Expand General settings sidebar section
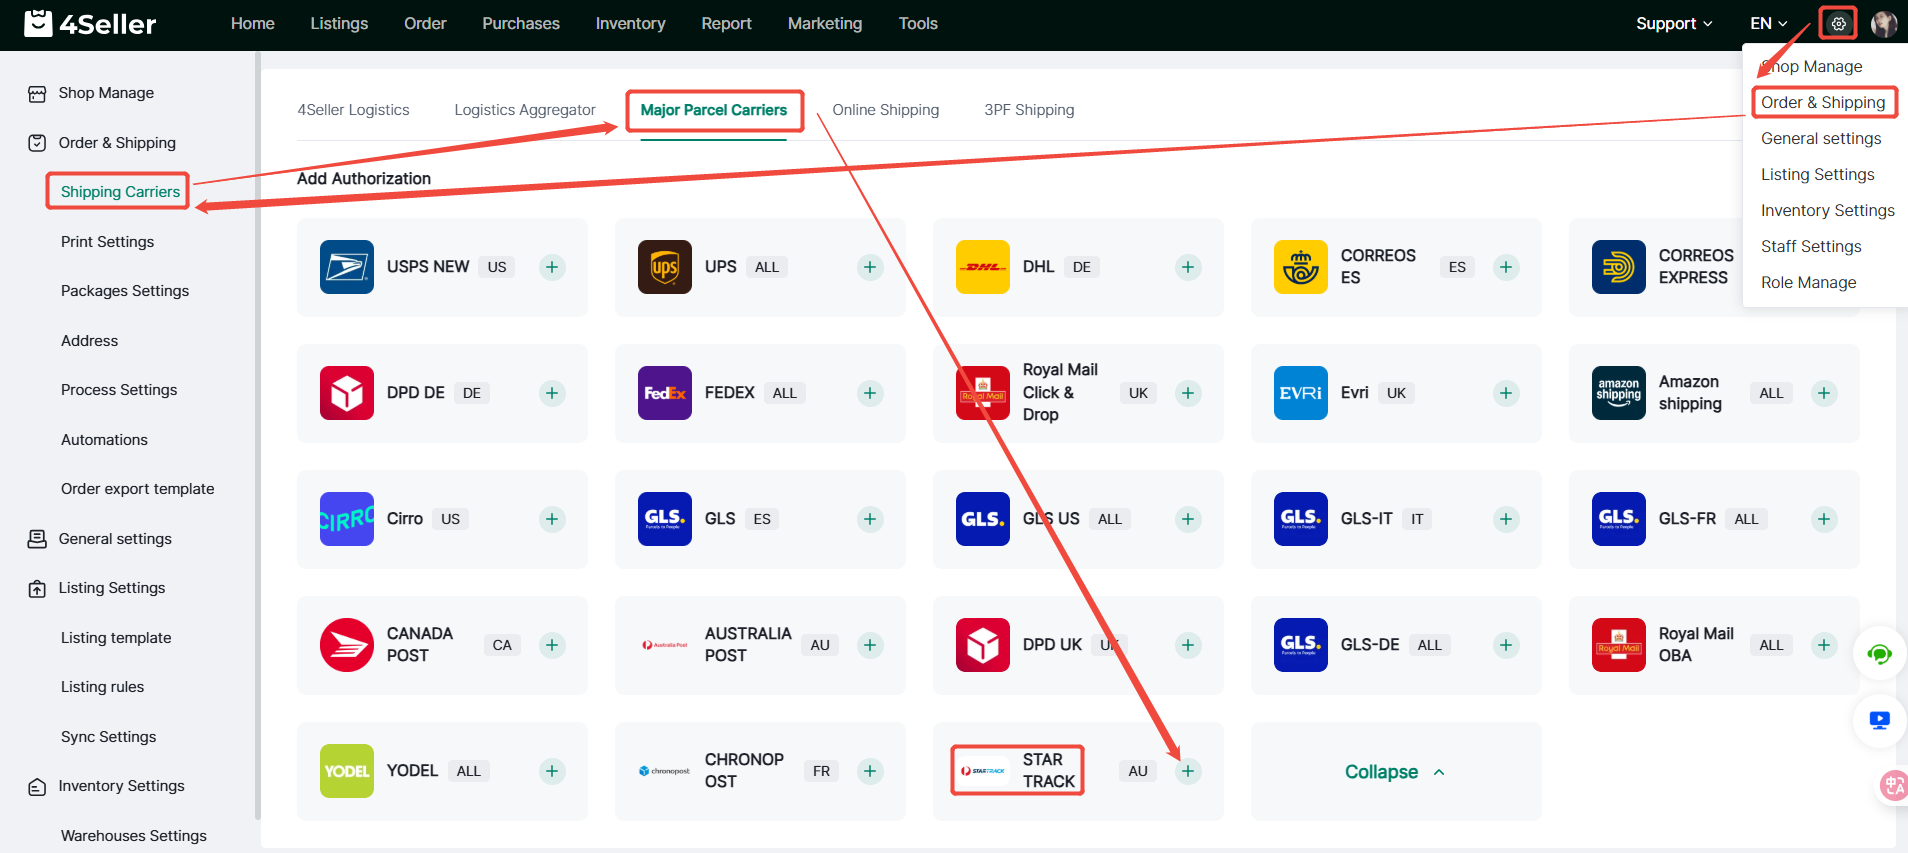1908x853 pixels. pos(115,539)
